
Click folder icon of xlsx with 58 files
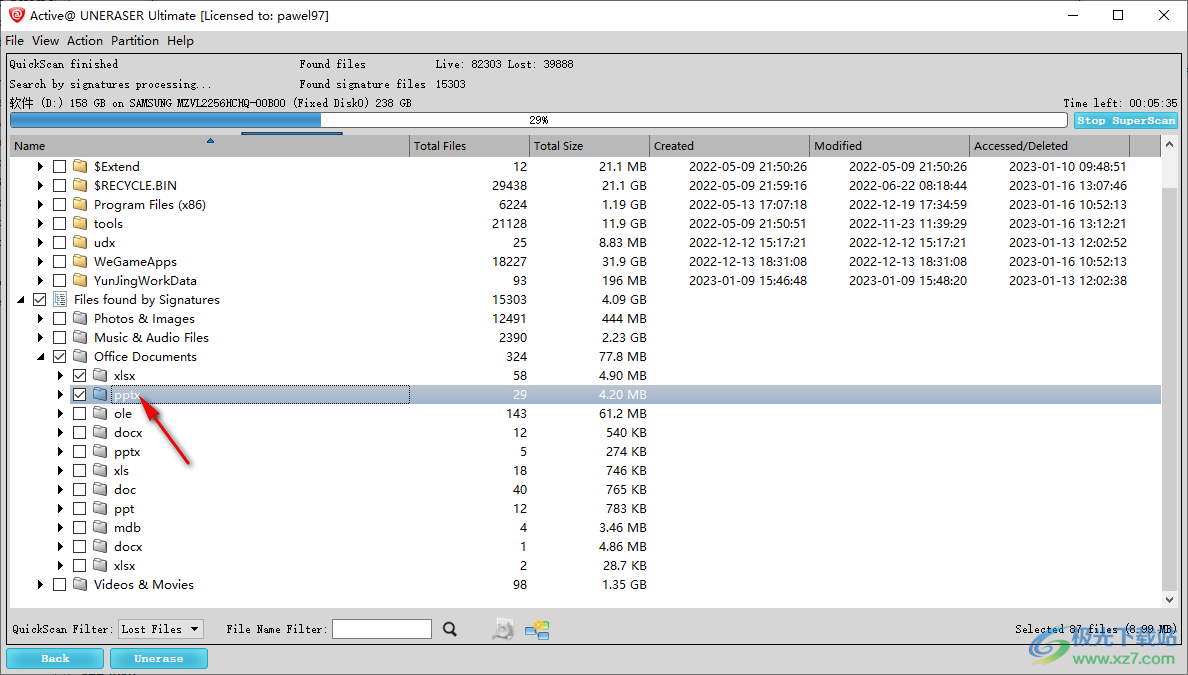100,375
